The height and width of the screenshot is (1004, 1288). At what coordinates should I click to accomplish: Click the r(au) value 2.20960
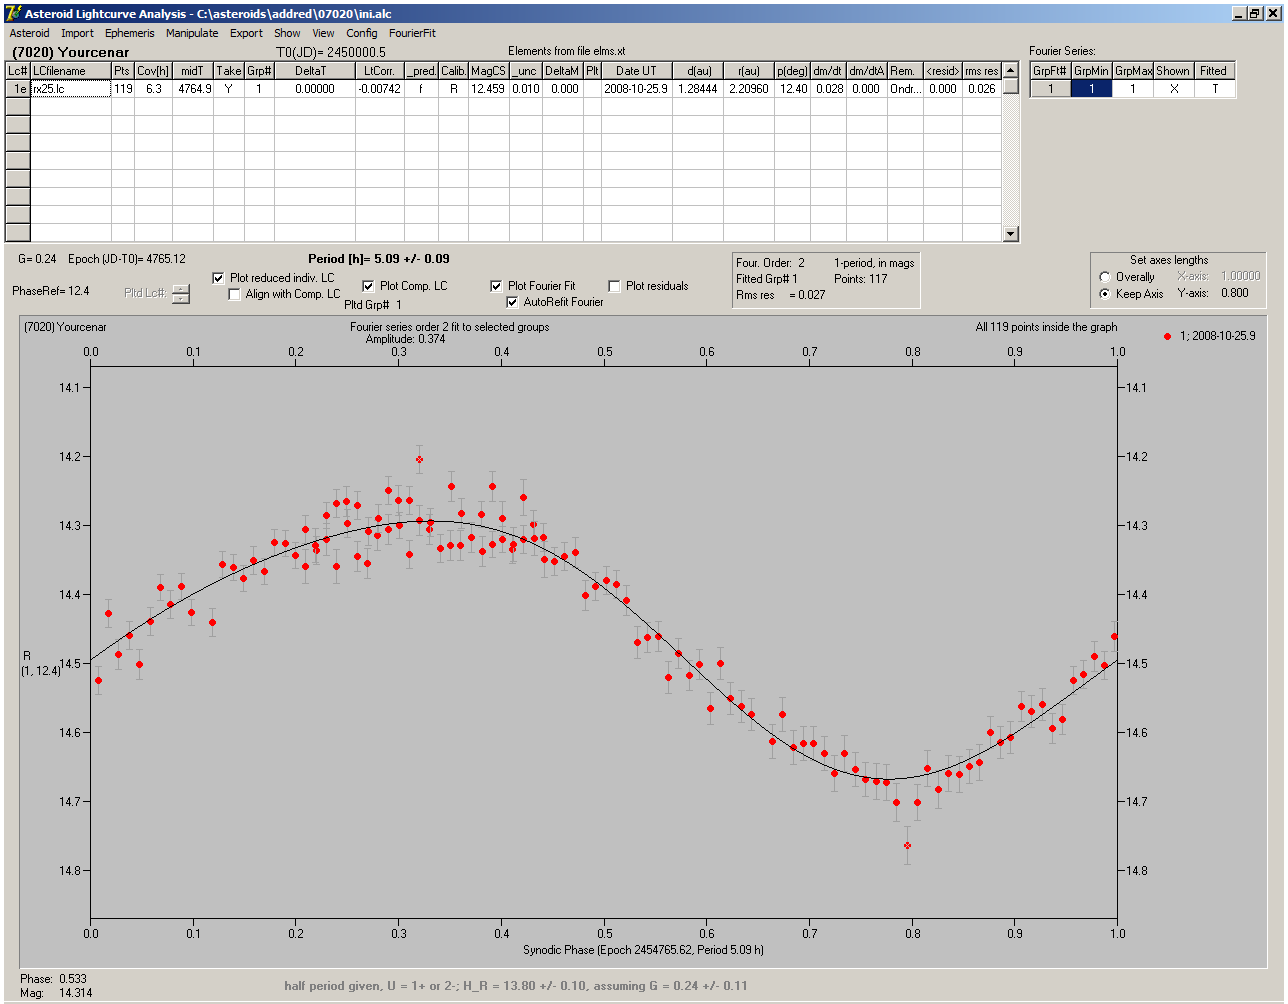pos(748,89)
